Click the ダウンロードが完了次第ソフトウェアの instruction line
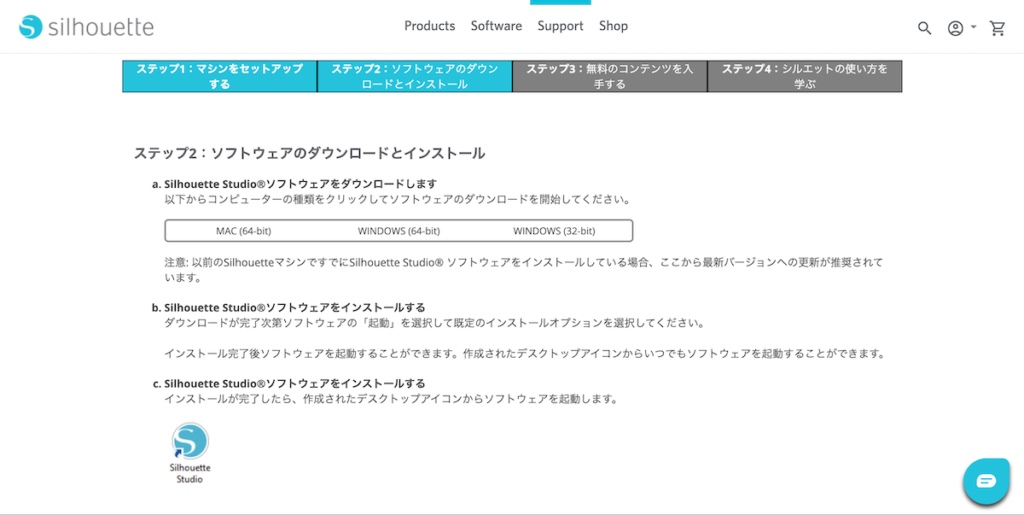The height and width of the screenshot is (515, 1024). click(434, 323)
